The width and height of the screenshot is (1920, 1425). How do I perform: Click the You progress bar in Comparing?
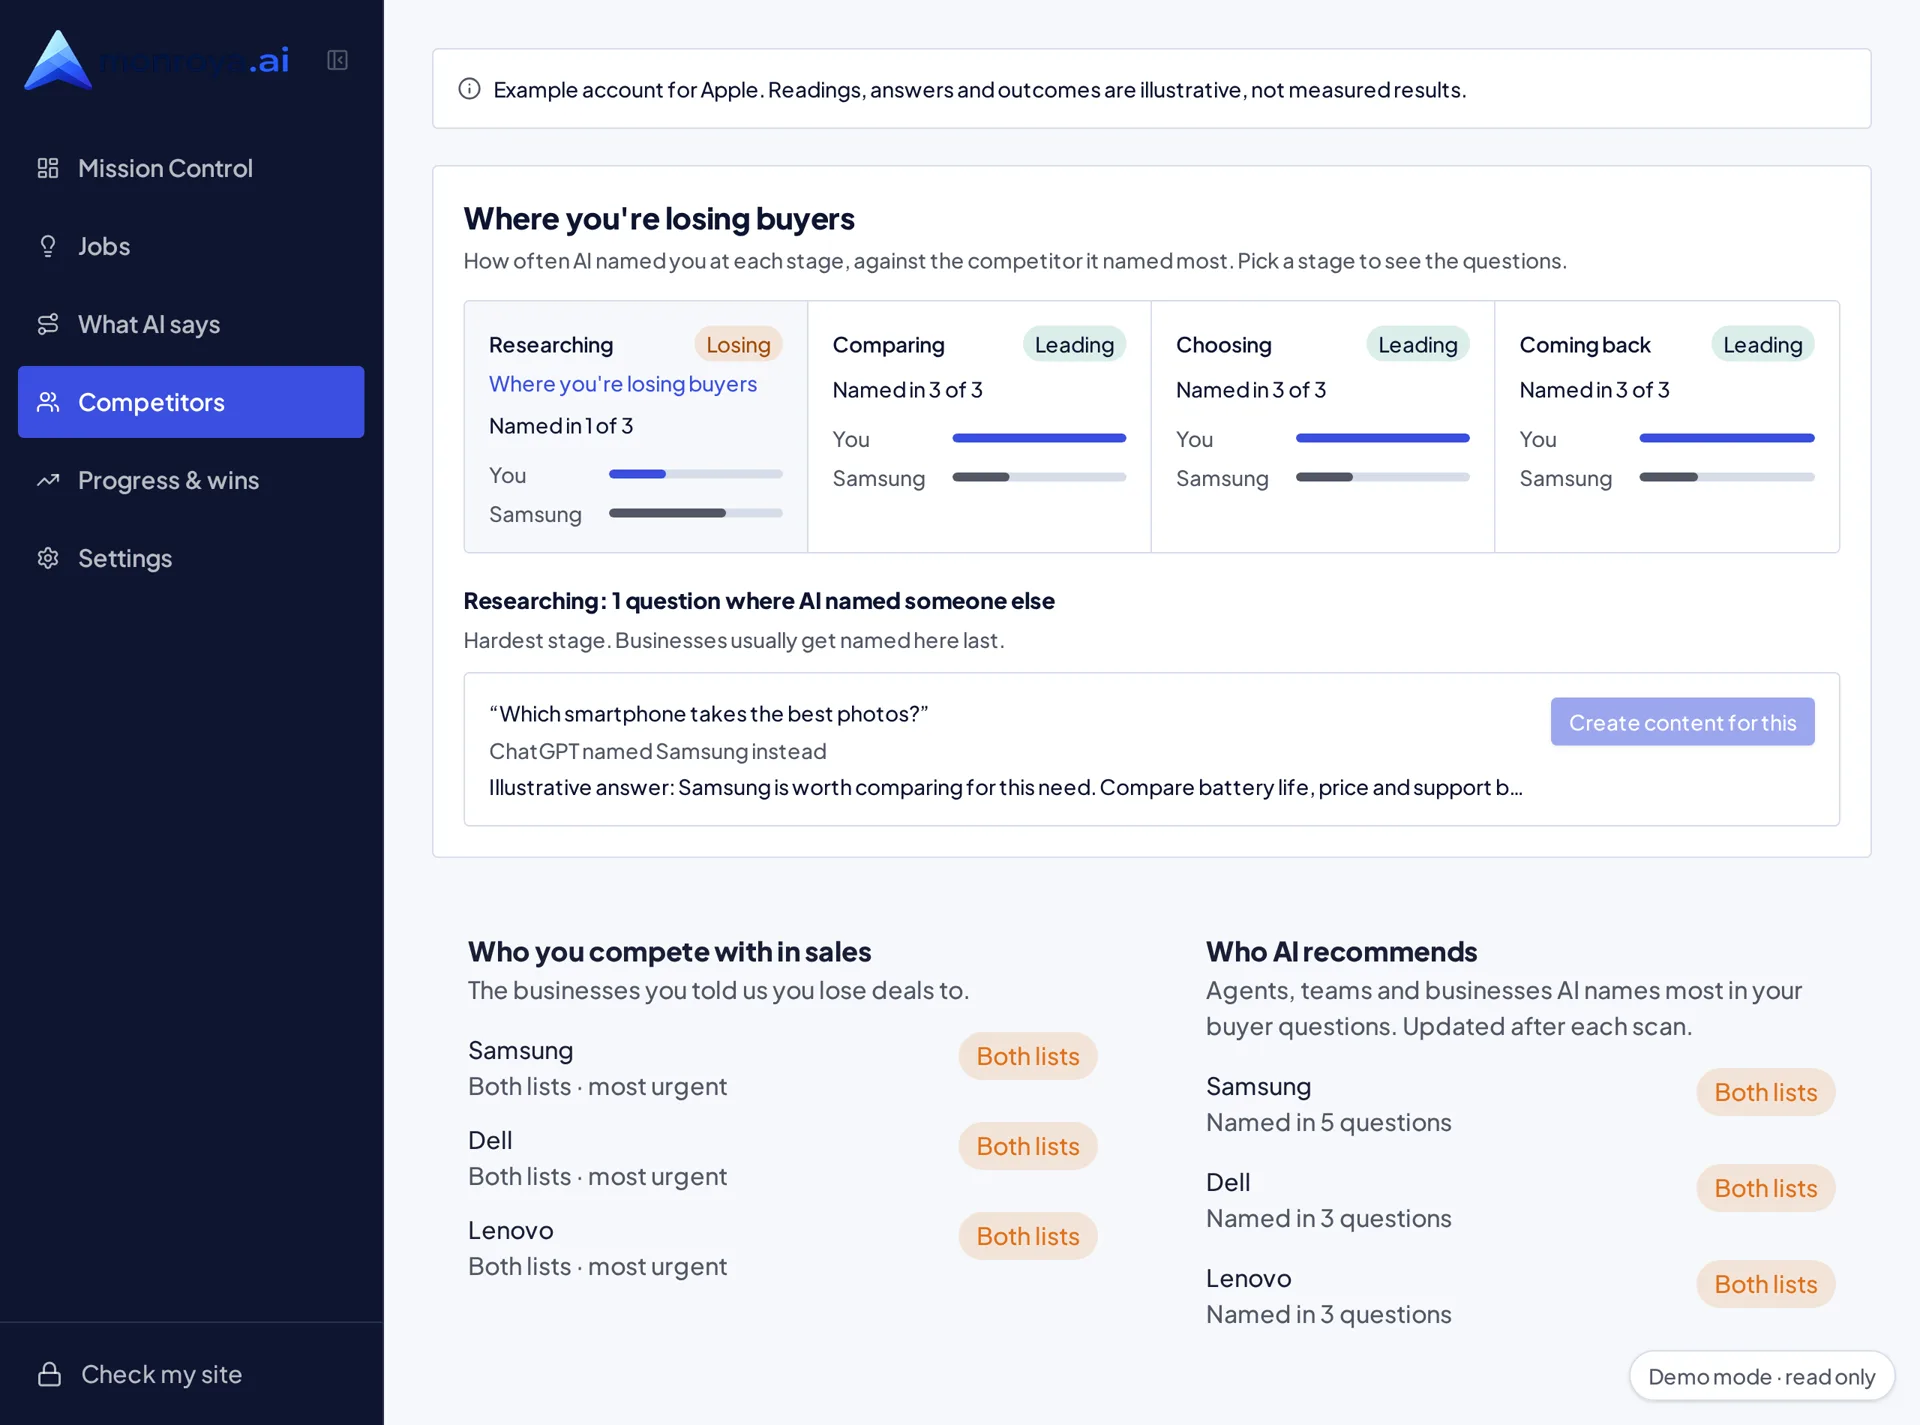1039,438
